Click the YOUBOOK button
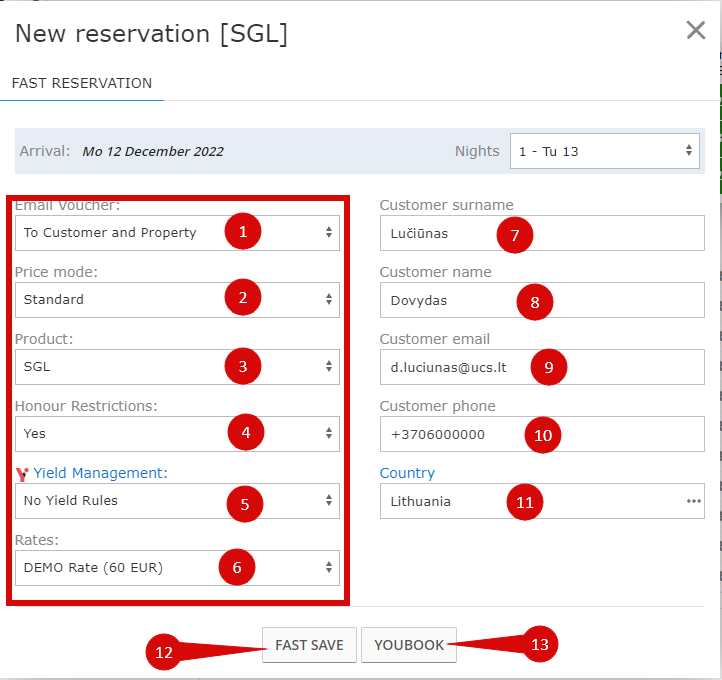 408,645
